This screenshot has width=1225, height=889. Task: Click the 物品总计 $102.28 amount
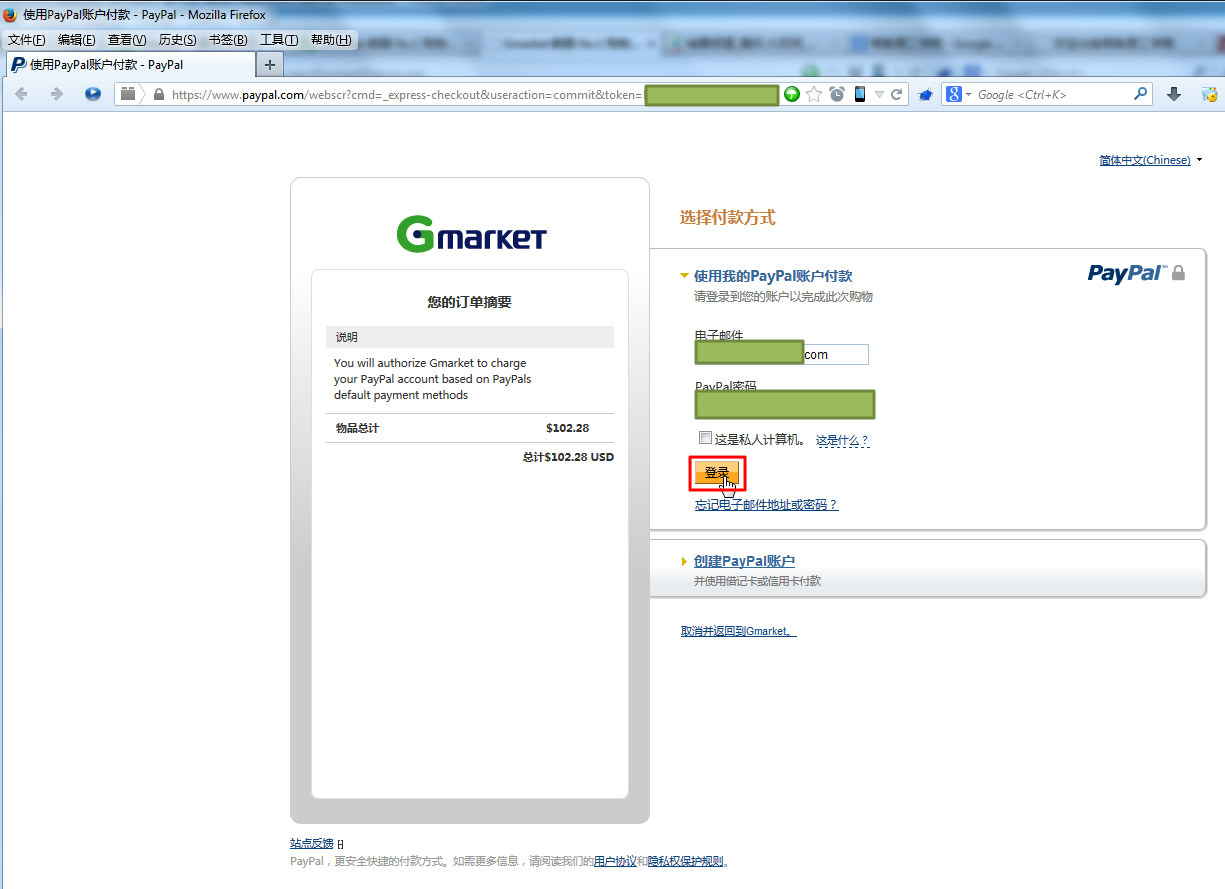pos(567,428)
